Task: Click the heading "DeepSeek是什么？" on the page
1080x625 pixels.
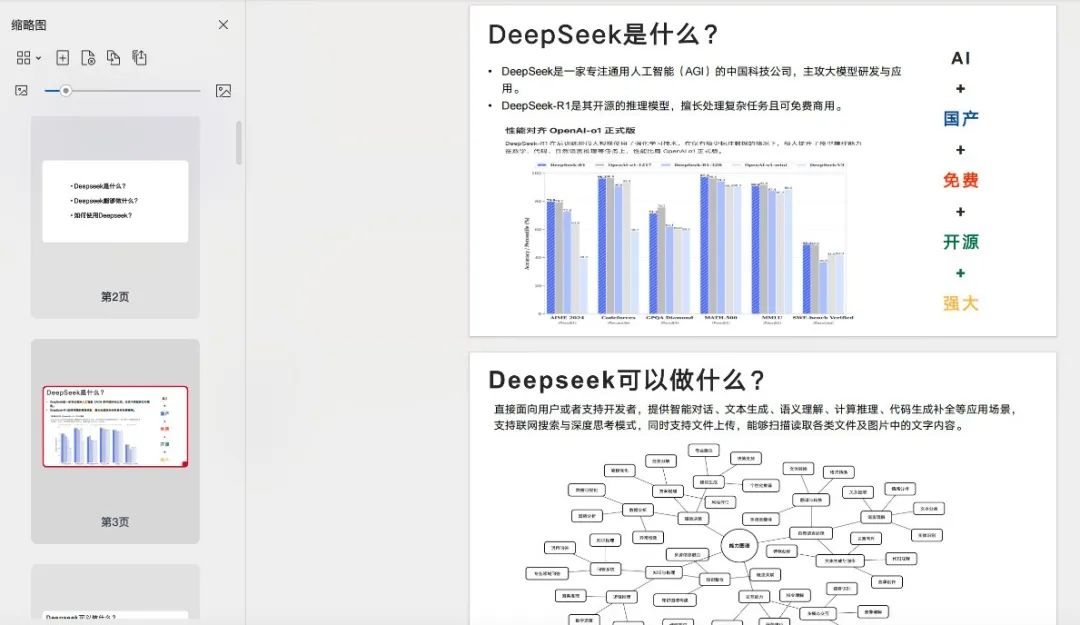Action: [603, 34]
